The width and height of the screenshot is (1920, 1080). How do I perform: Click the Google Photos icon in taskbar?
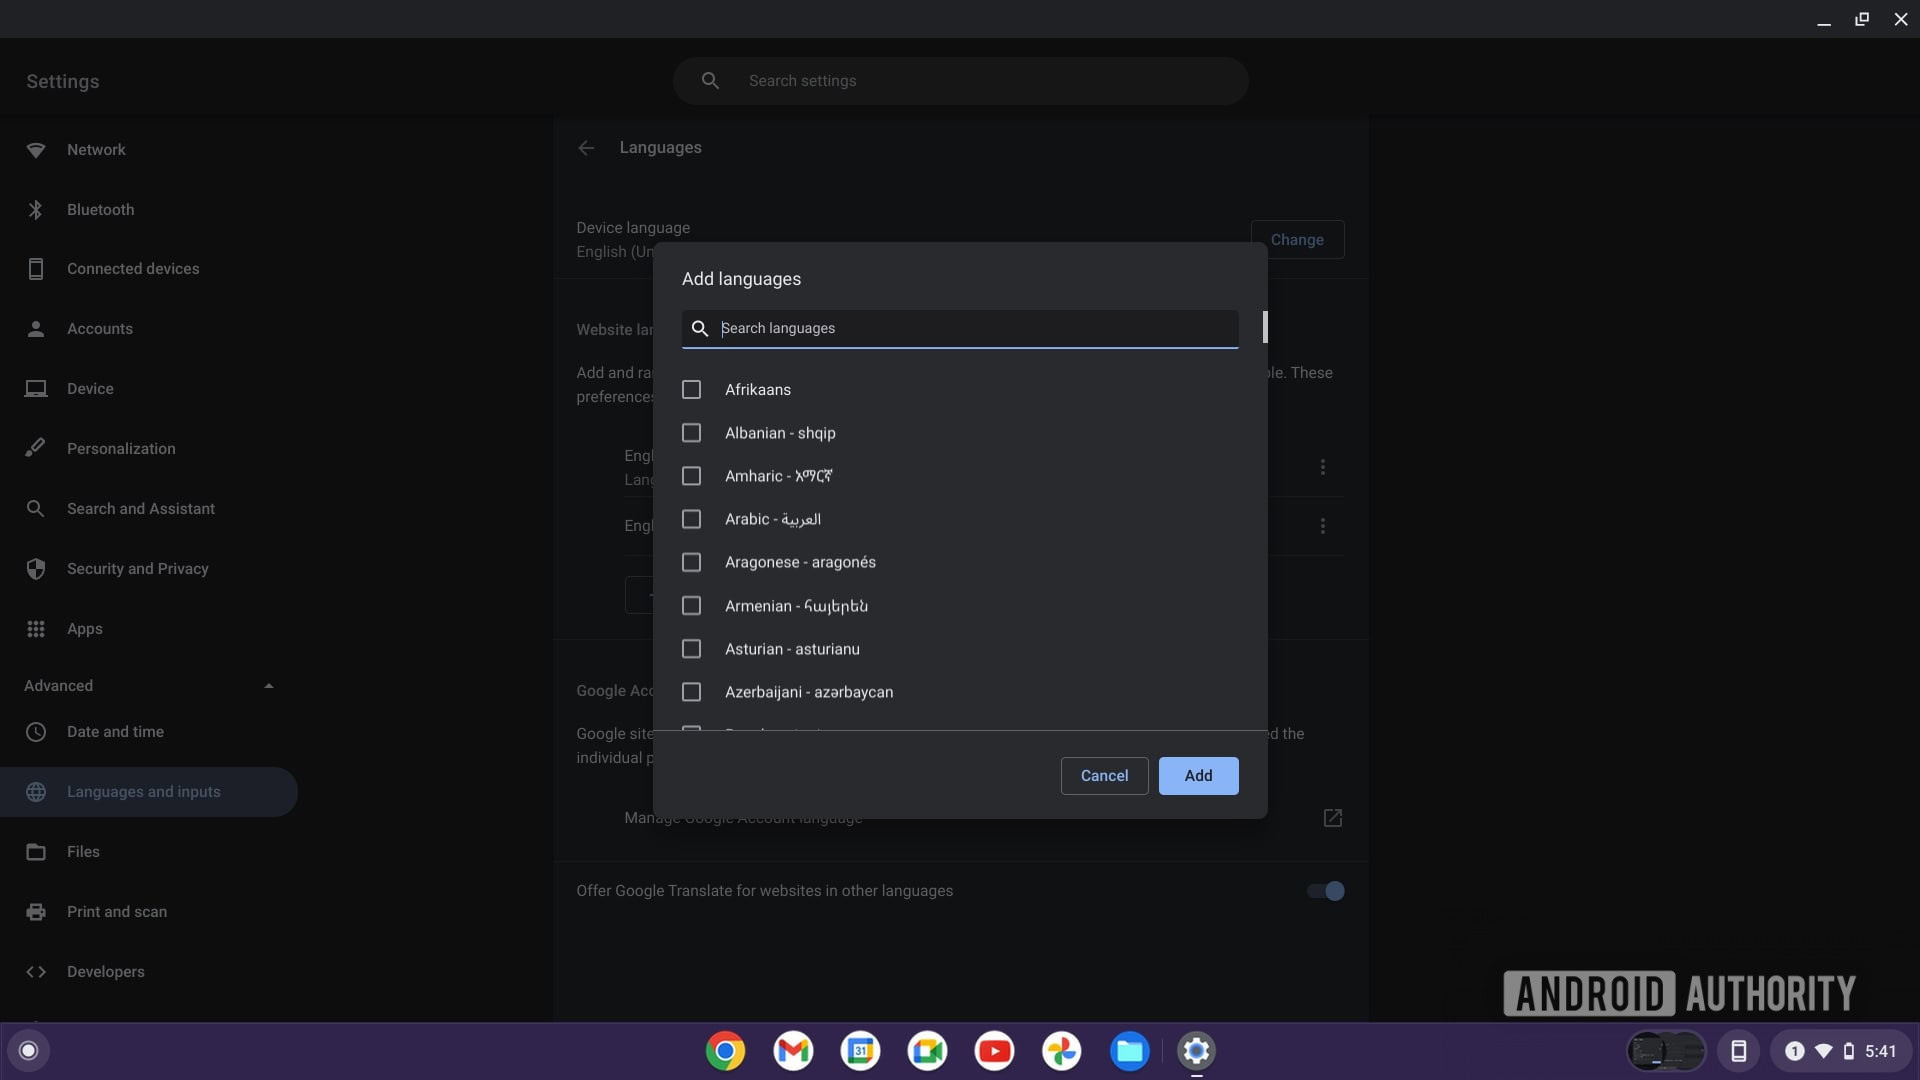(1062, 1050)
